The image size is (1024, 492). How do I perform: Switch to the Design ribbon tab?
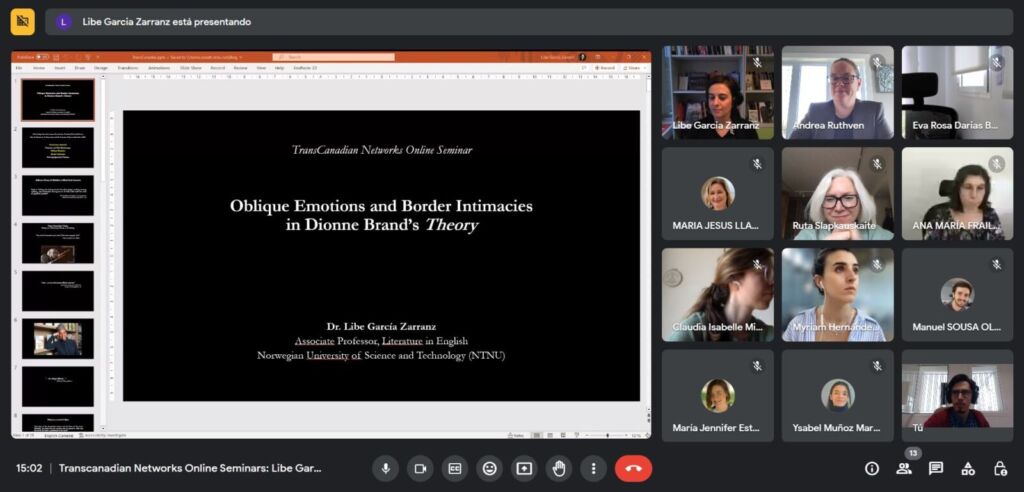(99, 68)
